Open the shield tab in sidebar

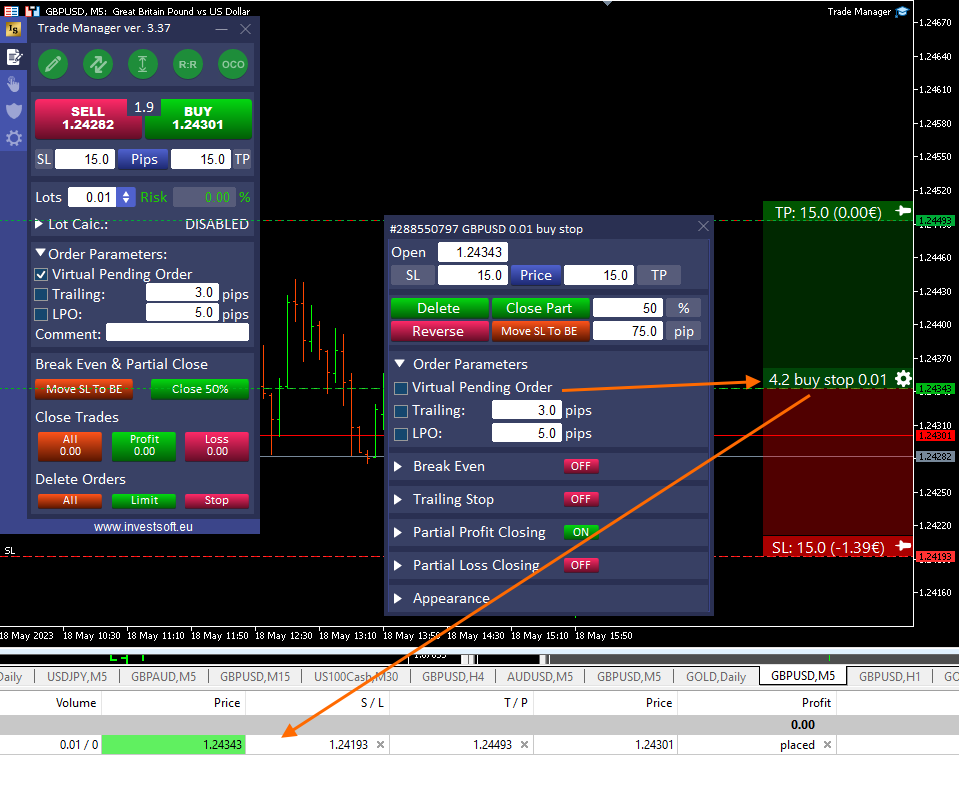[14, 110]
